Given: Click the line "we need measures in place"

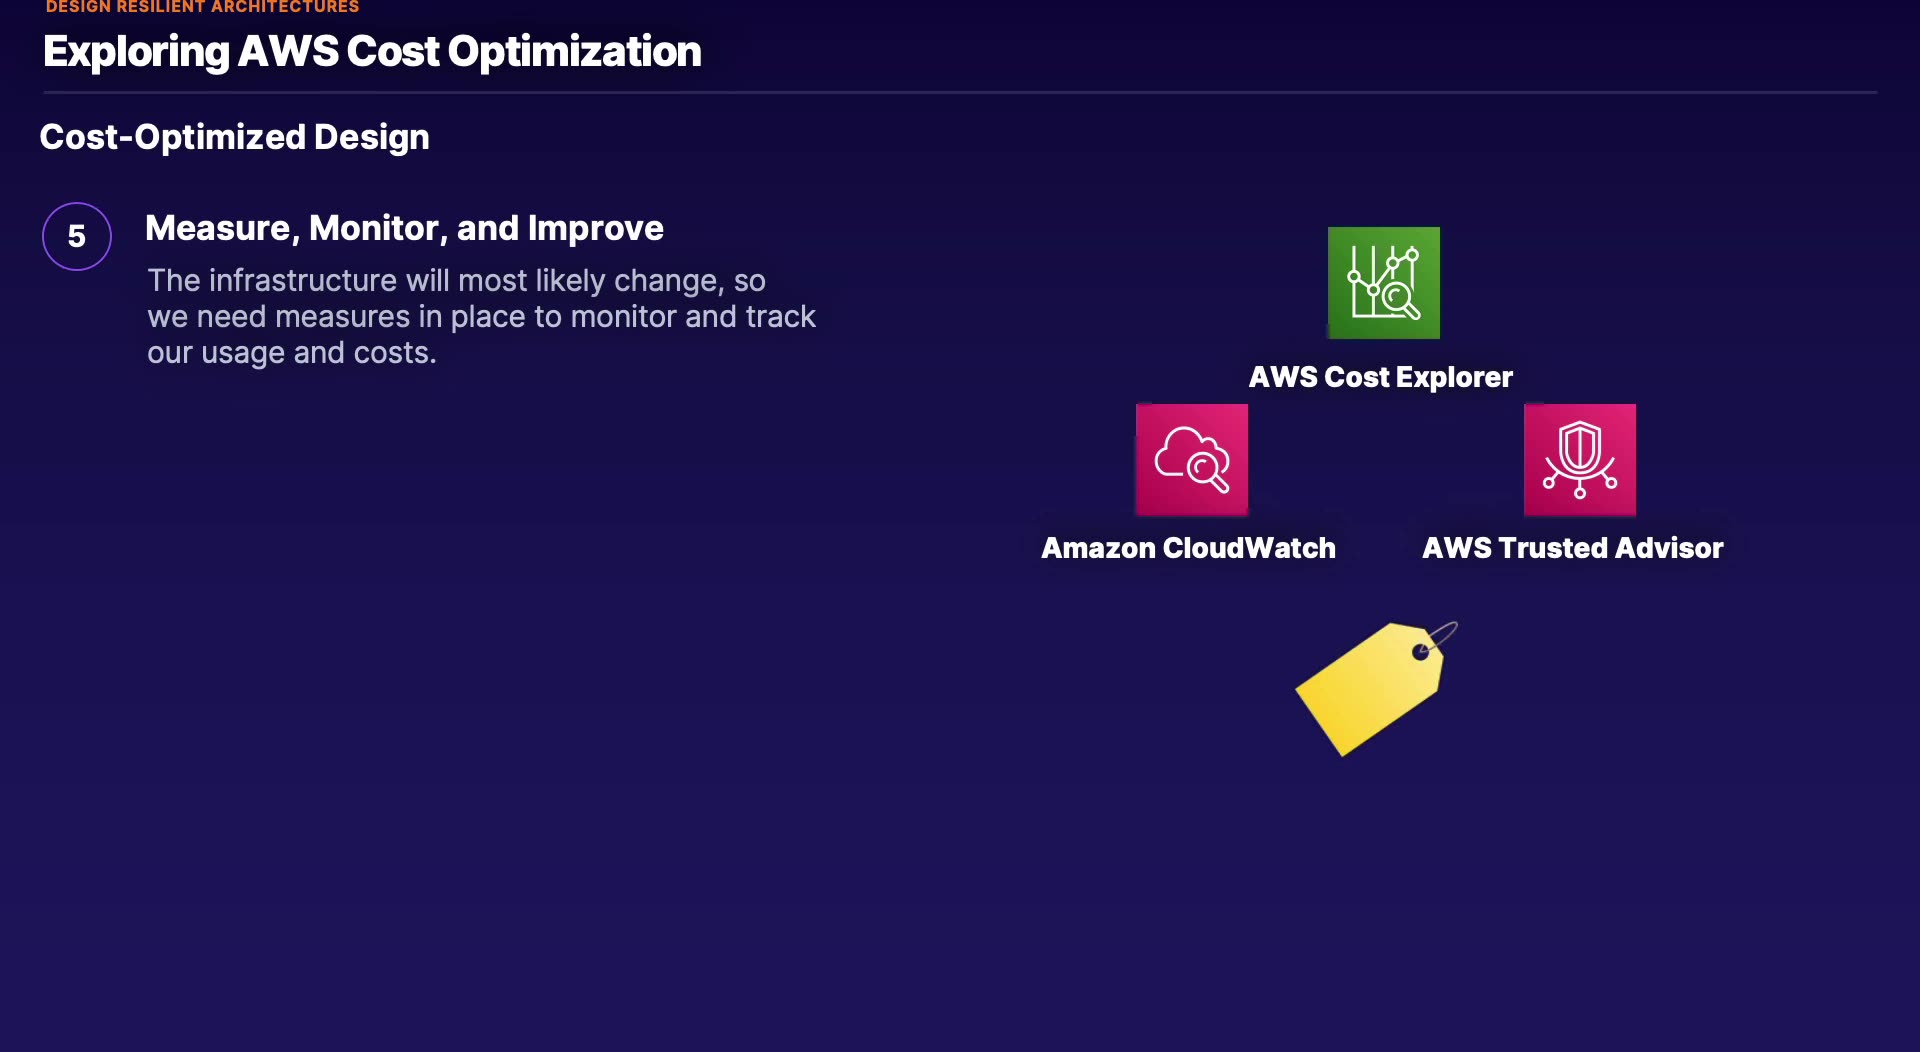Looking at the screenshot, I should click(x=481, y=317).
